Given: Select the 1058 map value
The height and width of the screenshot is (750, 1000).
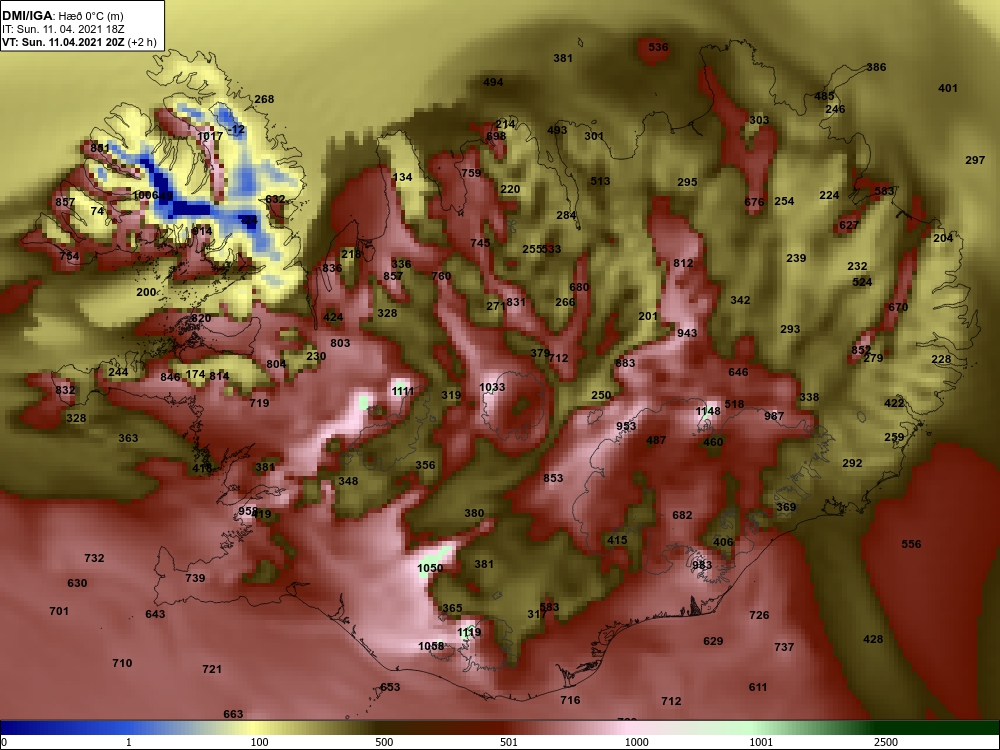Looking at the screenshot, I should [x=431, y=647].
